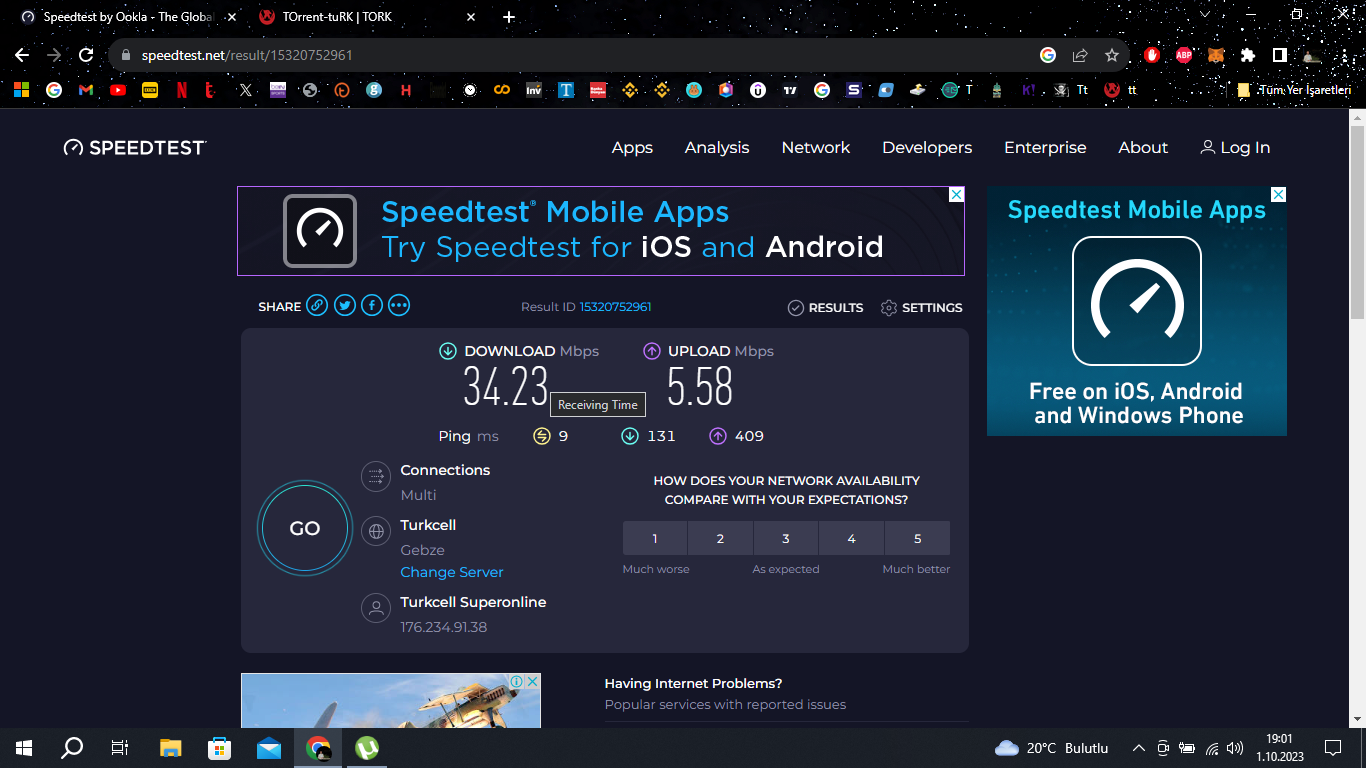Open the YouTube bookmark
Screen dimensions: 1366x768
coord(118,90)
